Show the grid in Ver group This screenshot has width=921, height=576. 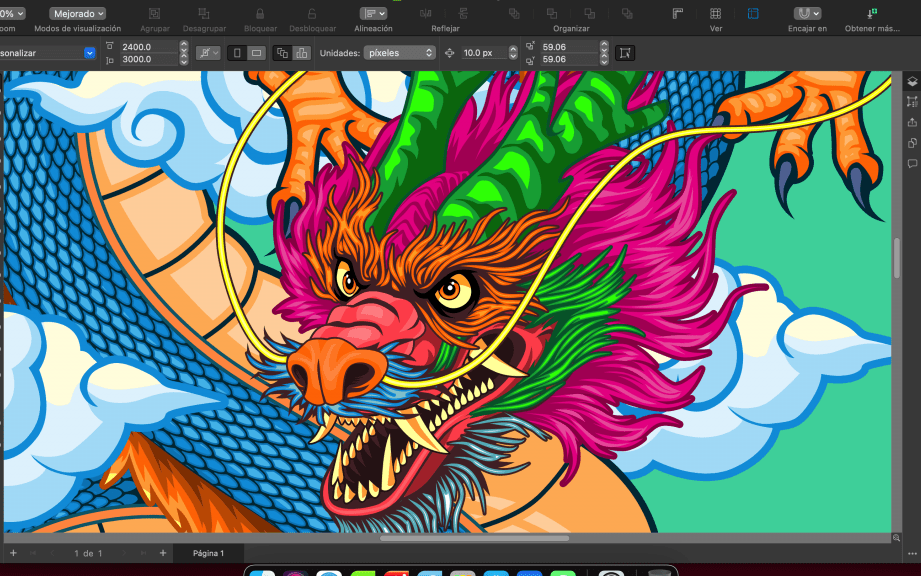point(715,13)
